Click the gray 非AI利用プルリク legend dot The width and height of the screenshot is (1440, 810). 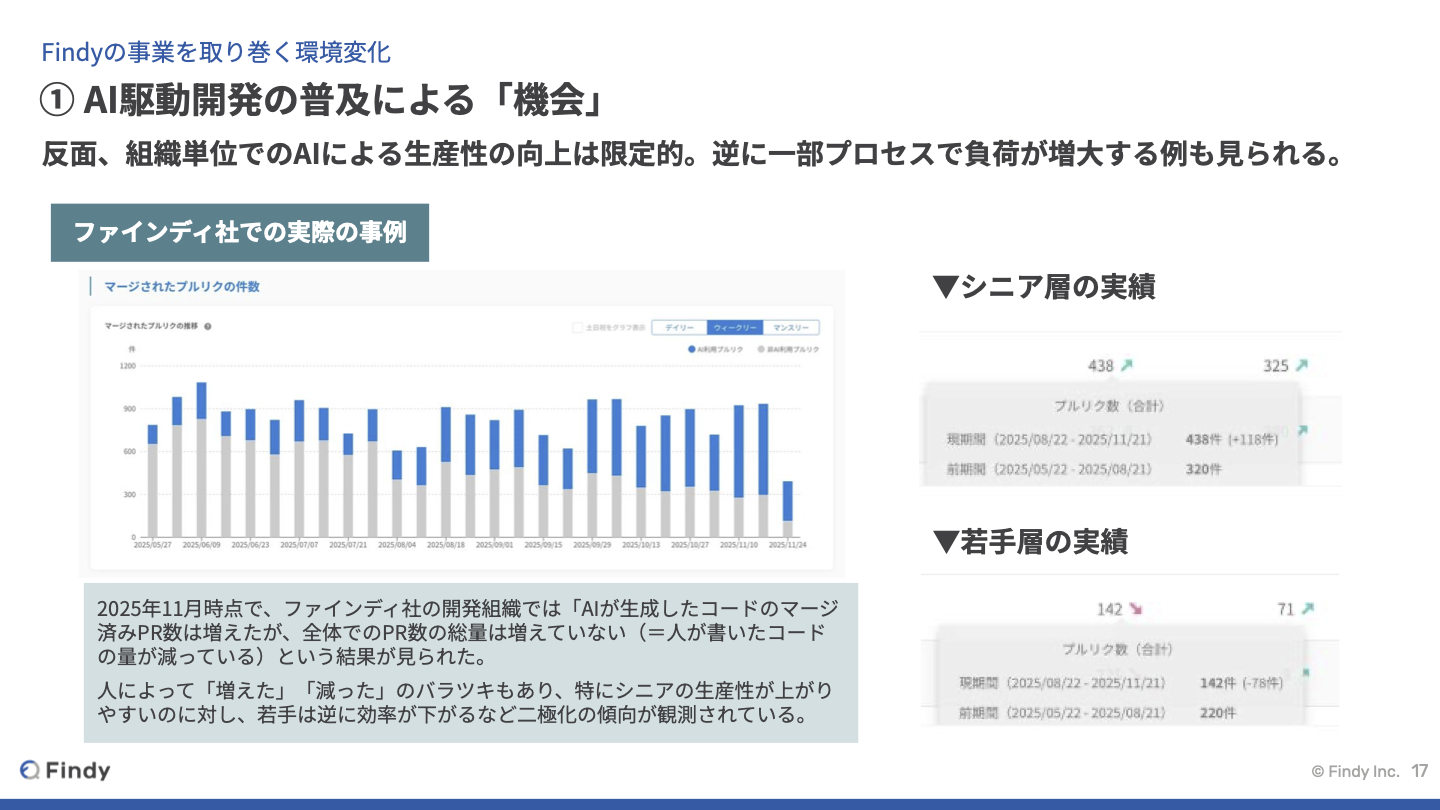(761, 349)
